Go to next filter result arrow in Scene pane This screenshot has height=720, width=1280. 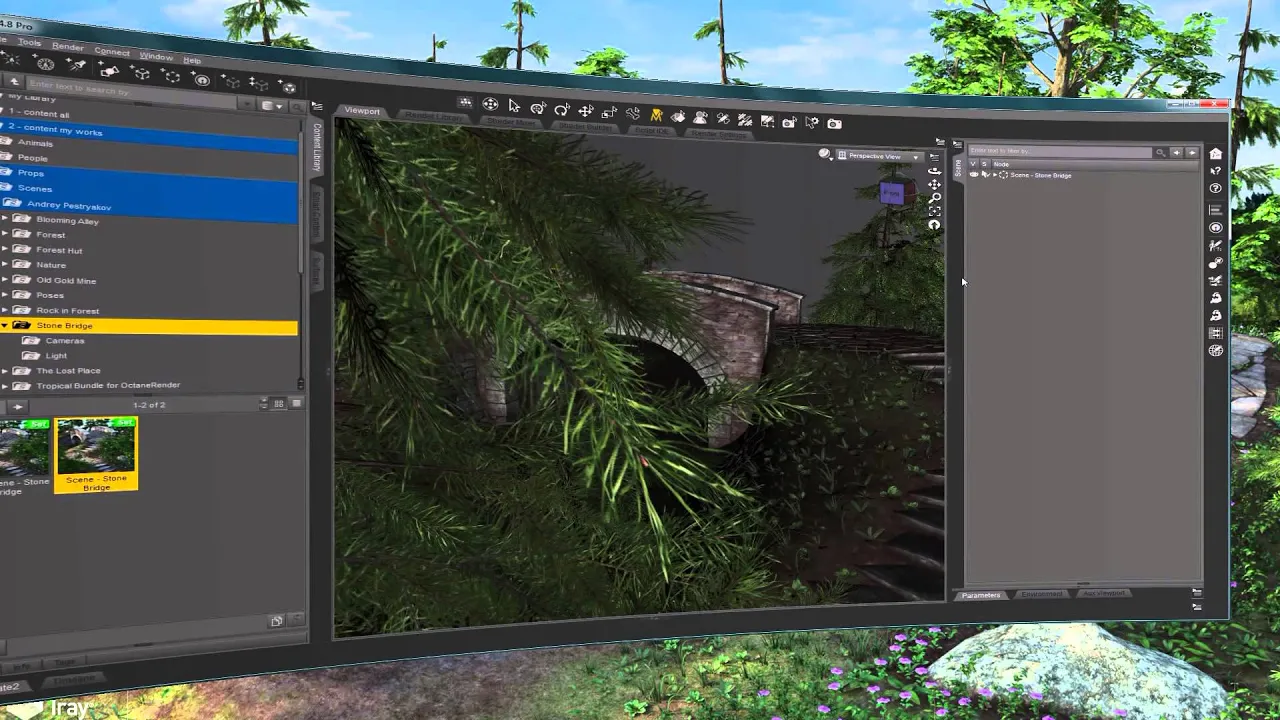point(1192,153)
